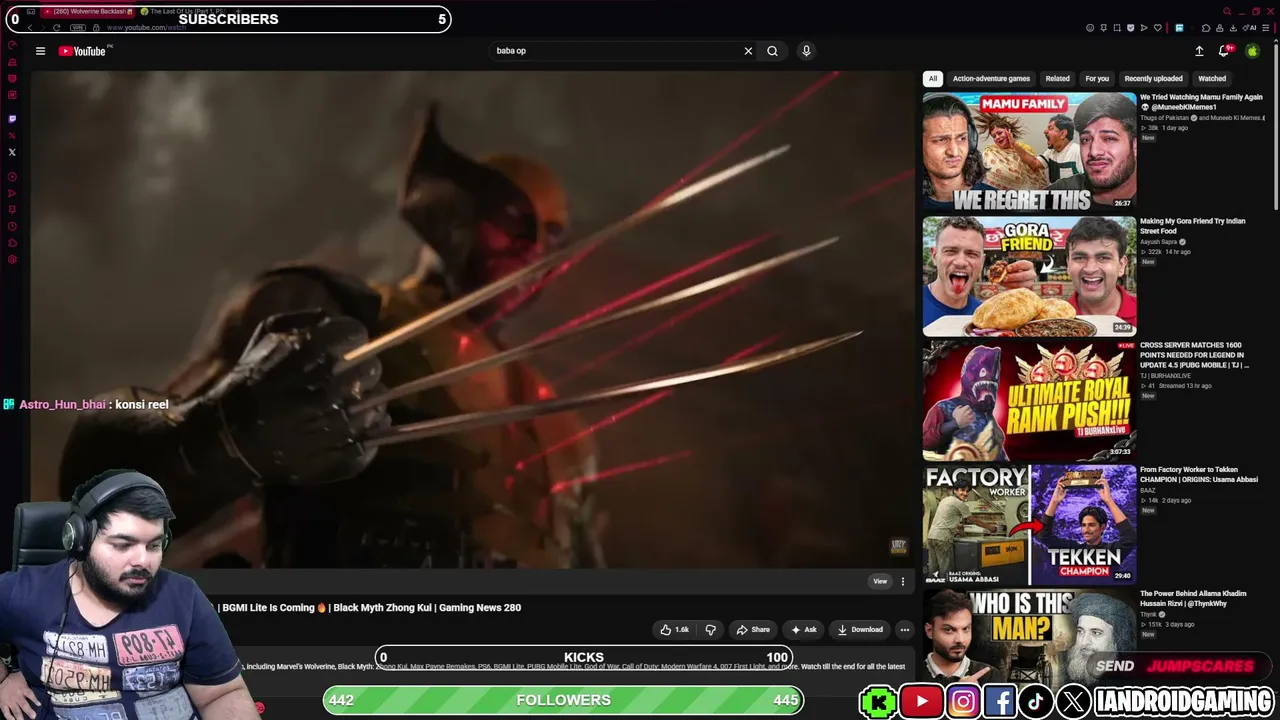The image size is (1280, 720).
Task: Open the YouTube create upload icon
Action: click(1199, 51)
